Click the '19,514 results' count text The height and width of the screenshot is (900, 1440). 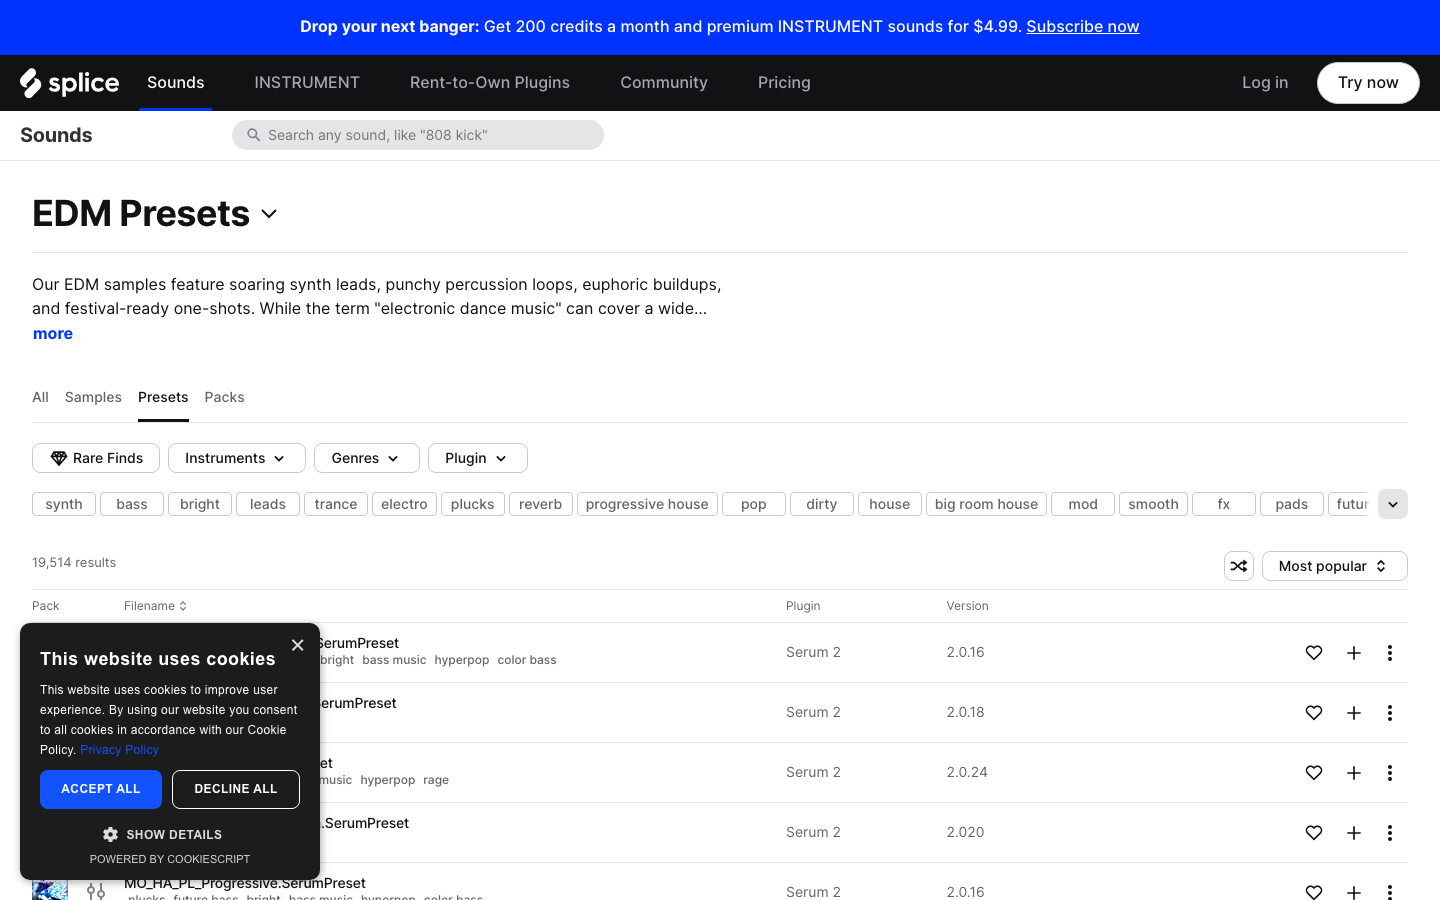tap(74, 563)
